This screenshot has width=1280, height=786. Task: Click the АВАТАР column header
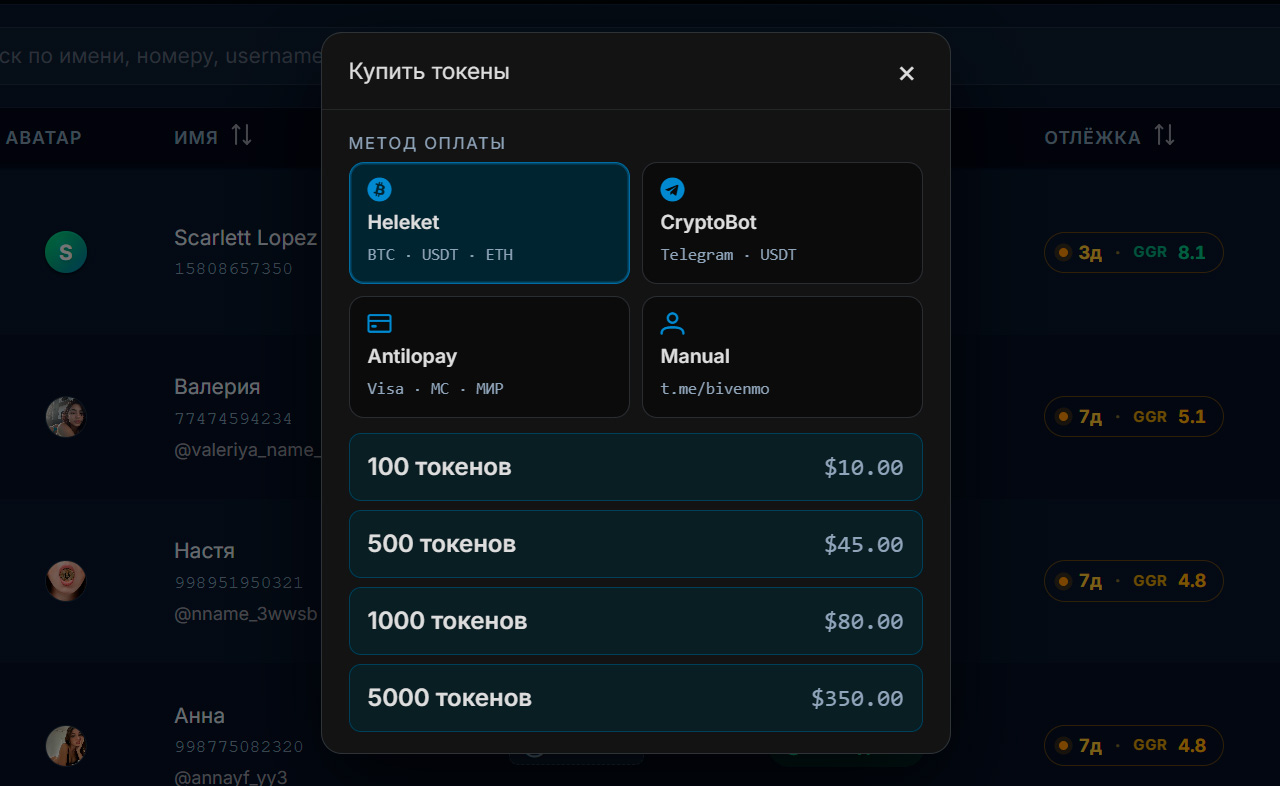pos(44,138)
